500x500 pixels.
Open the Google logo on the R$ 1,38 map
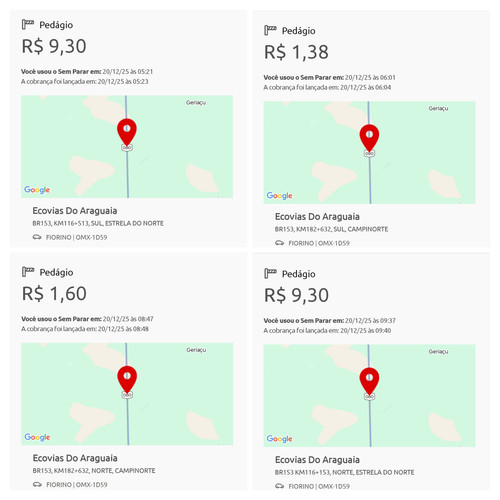click(279, 196)
